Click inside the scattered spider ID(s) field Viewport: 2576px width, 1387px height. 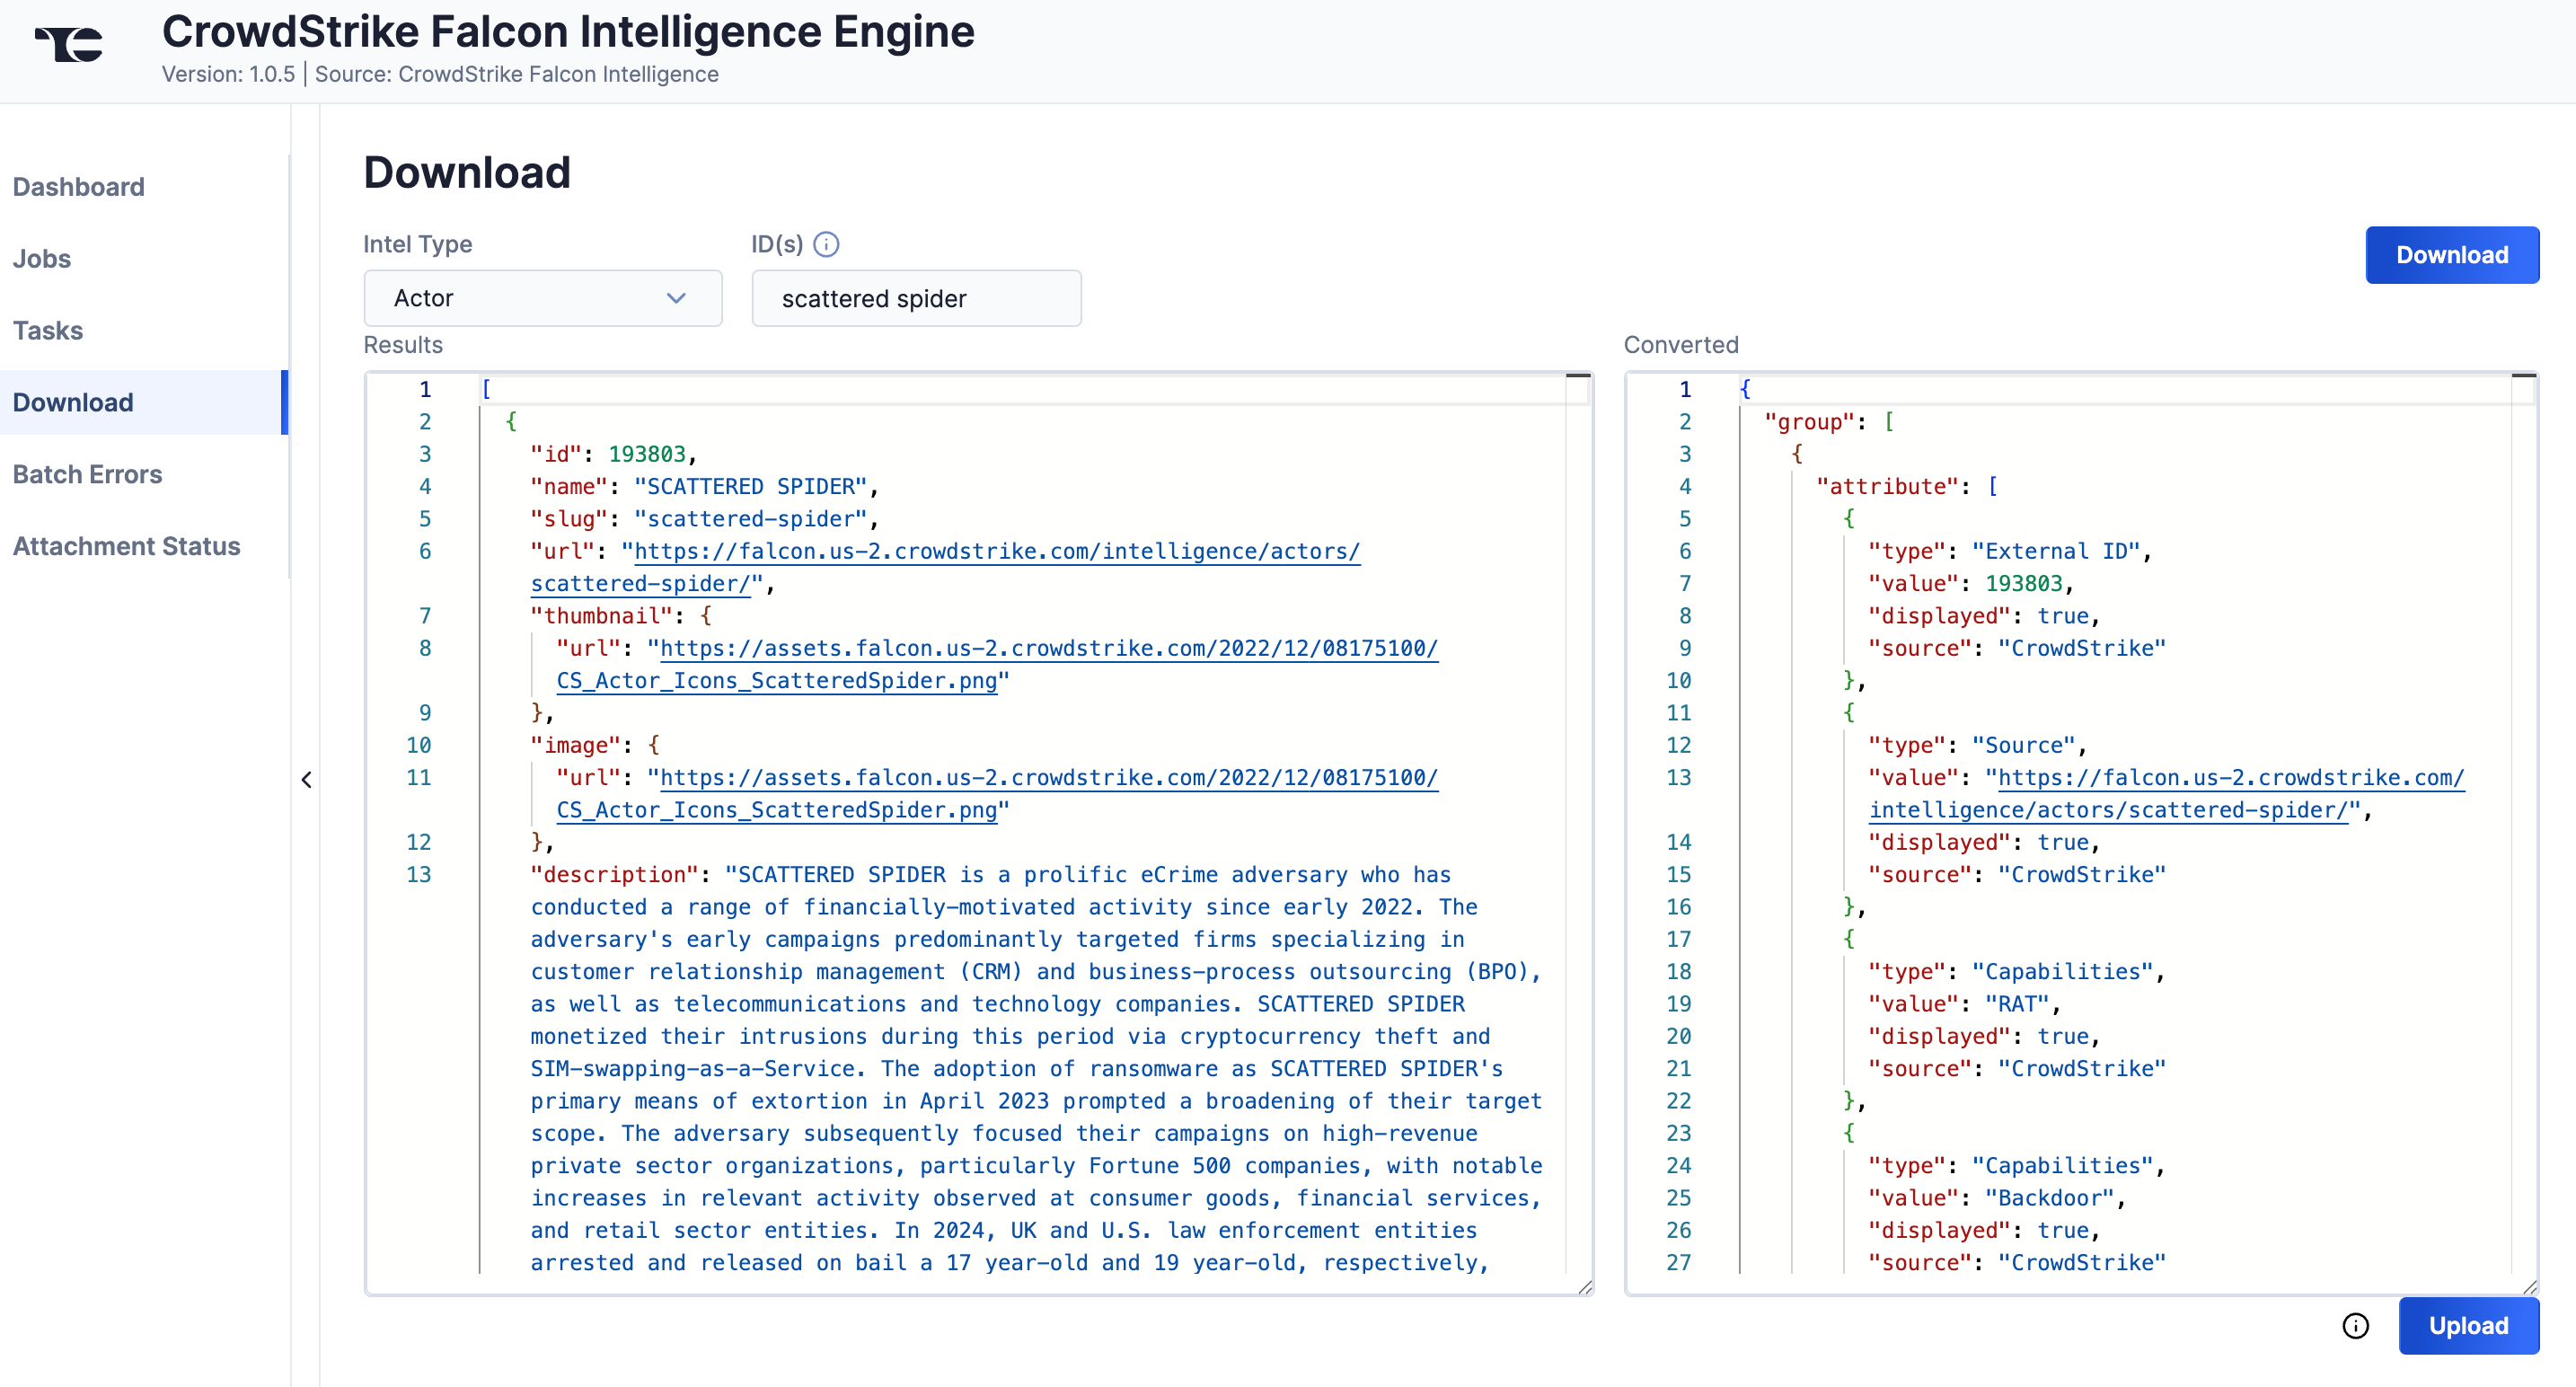[915, 297]
